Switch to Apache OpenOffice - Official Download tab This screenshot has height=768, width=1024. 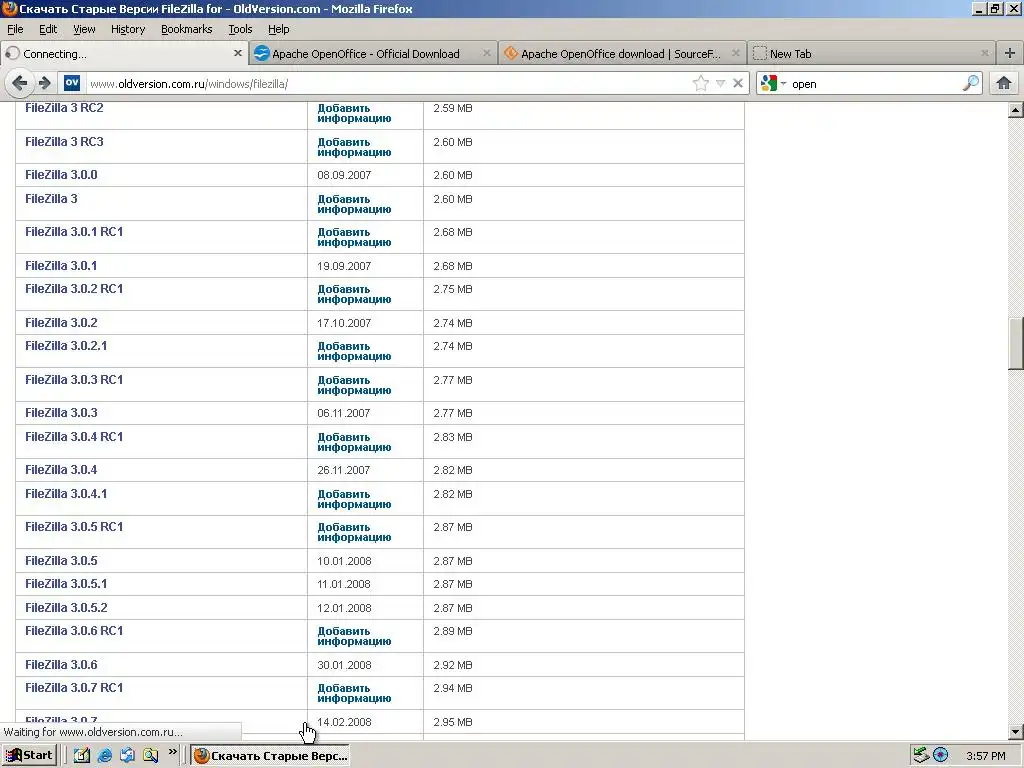(373, 54)
